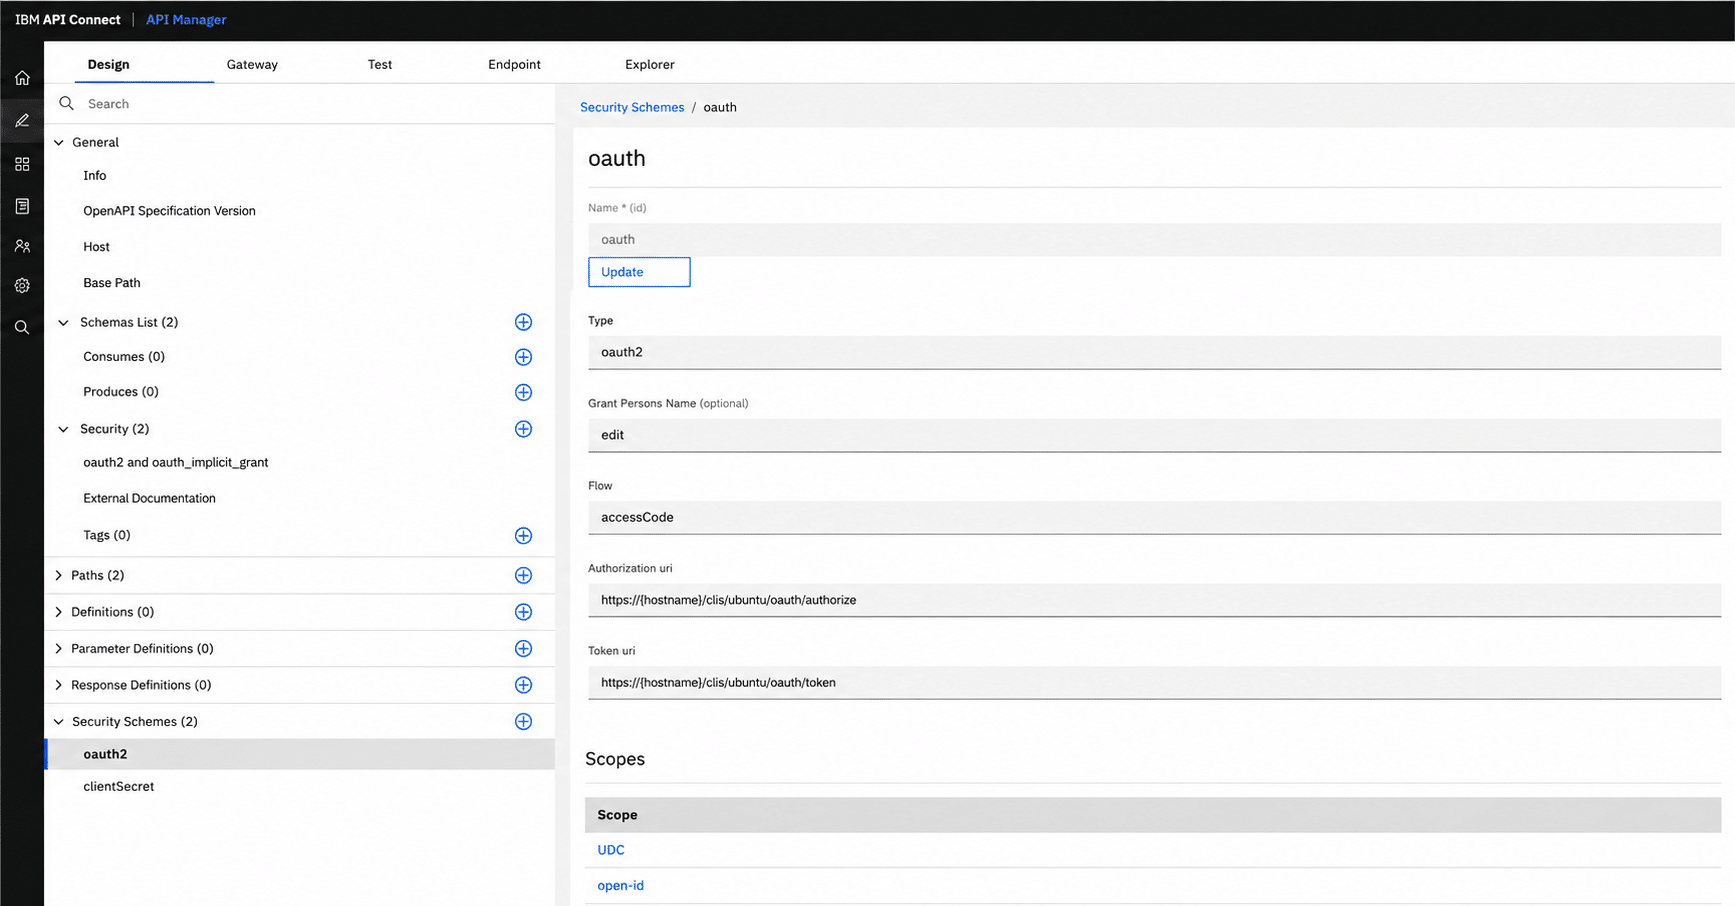This screenshot has height=906, width=1735.
Task: Click the Flow field showing accessCode
Action: [x=1154, y=518]
